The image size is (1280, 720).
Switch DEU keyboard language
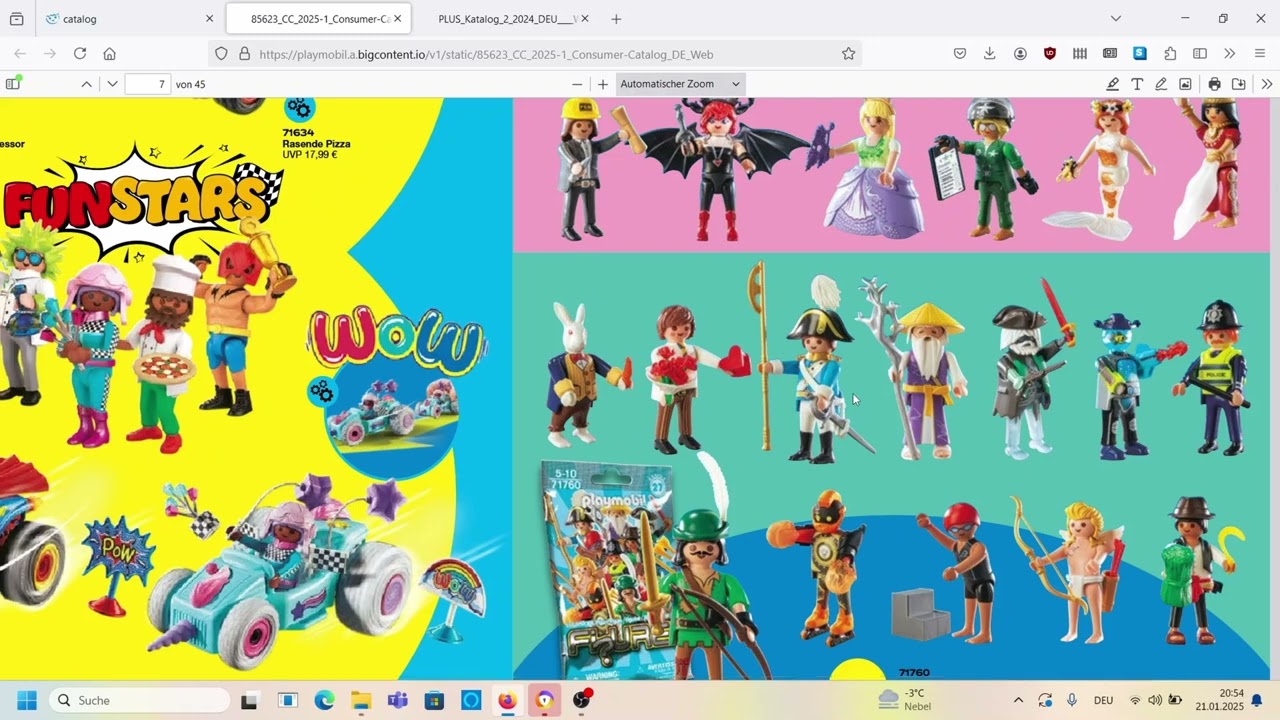click(x=1104, y=700)
